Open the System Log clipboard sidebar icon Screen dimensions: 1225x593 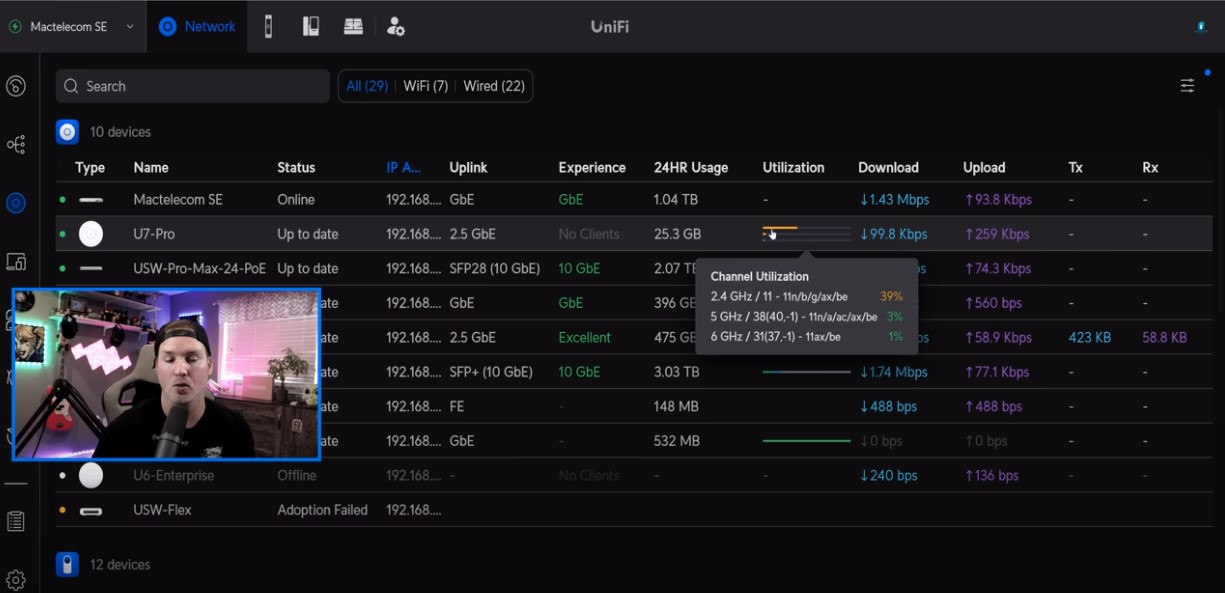click(16, 521)
